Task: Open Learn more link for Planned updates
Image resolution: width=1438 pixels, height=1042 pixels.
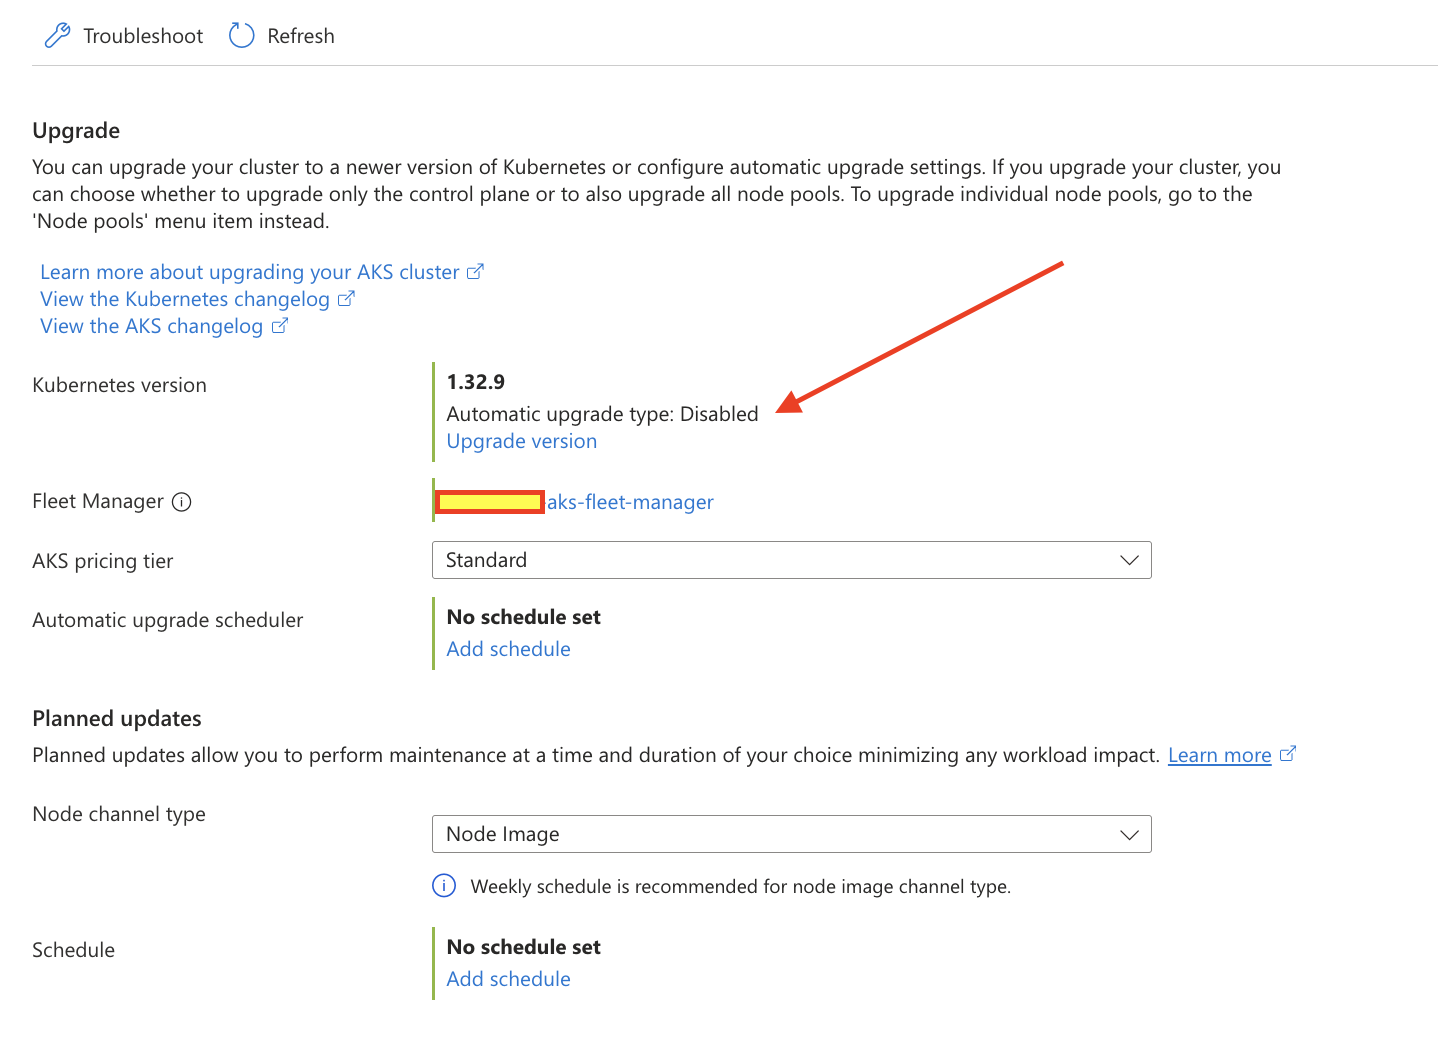Action: coord(1220,755)
